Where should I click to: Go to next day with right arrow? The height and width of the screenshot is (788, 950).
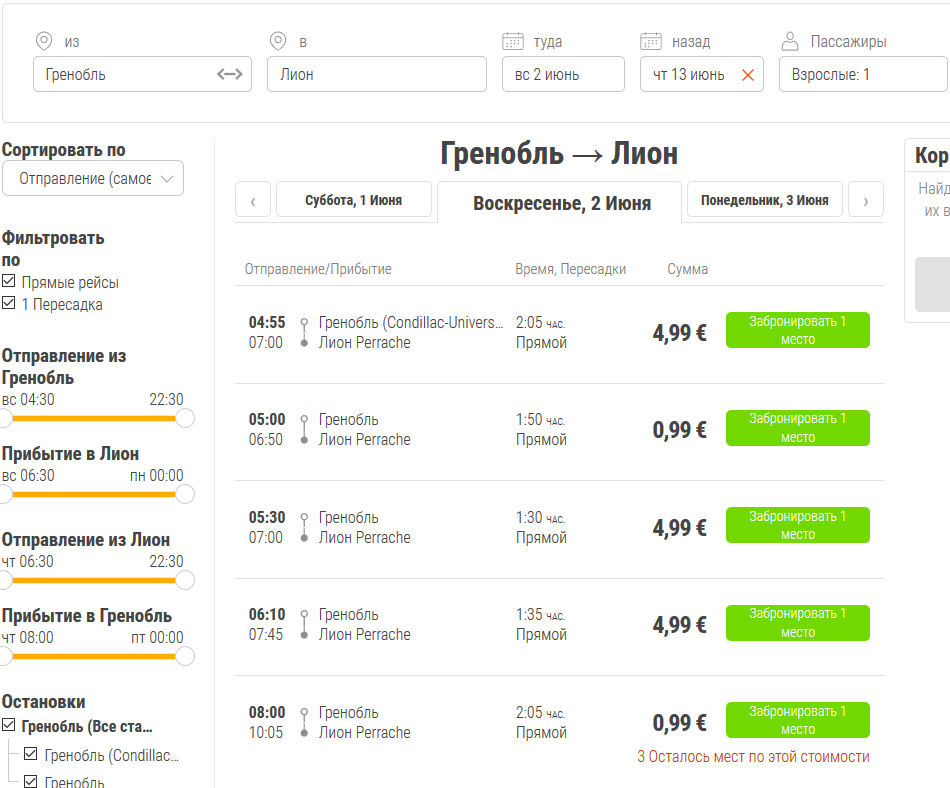(865, 200)
